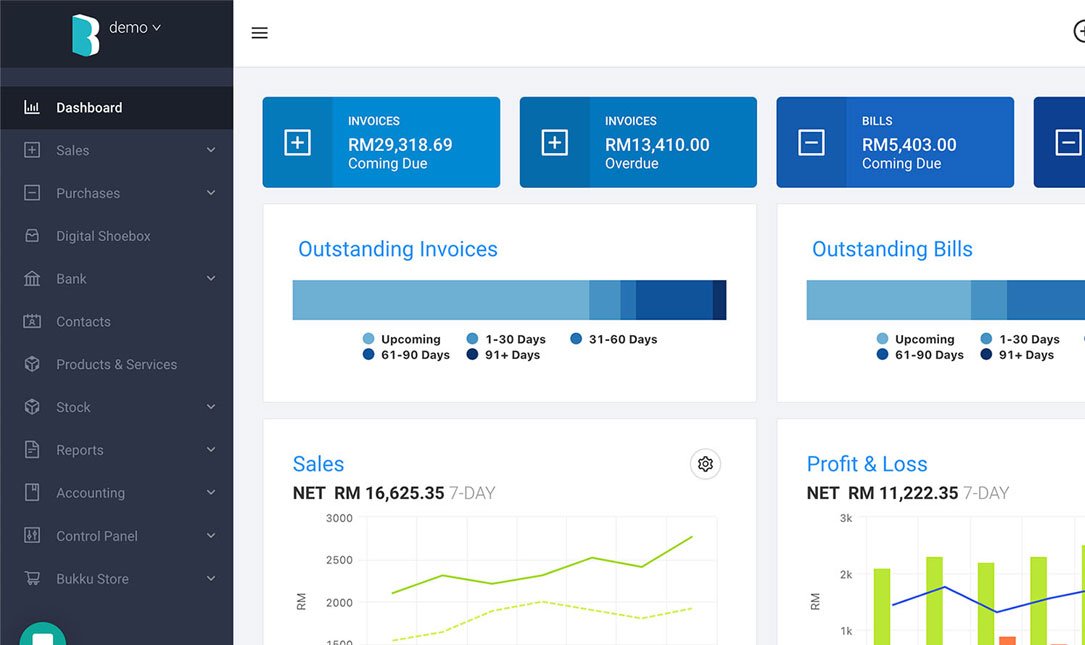Toggle 61-90 Days legend in Outstanding Bills
Image resolution: width=1085 pixels, height=645 pixels.
coord(920,355)
